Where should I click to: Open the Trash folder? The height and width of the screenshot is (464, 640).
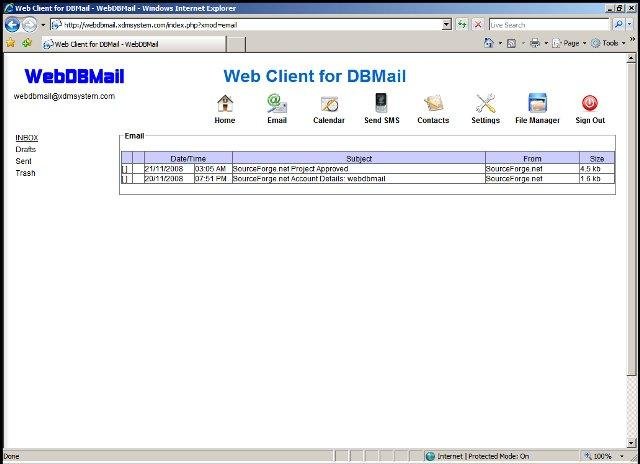[25, 173]
